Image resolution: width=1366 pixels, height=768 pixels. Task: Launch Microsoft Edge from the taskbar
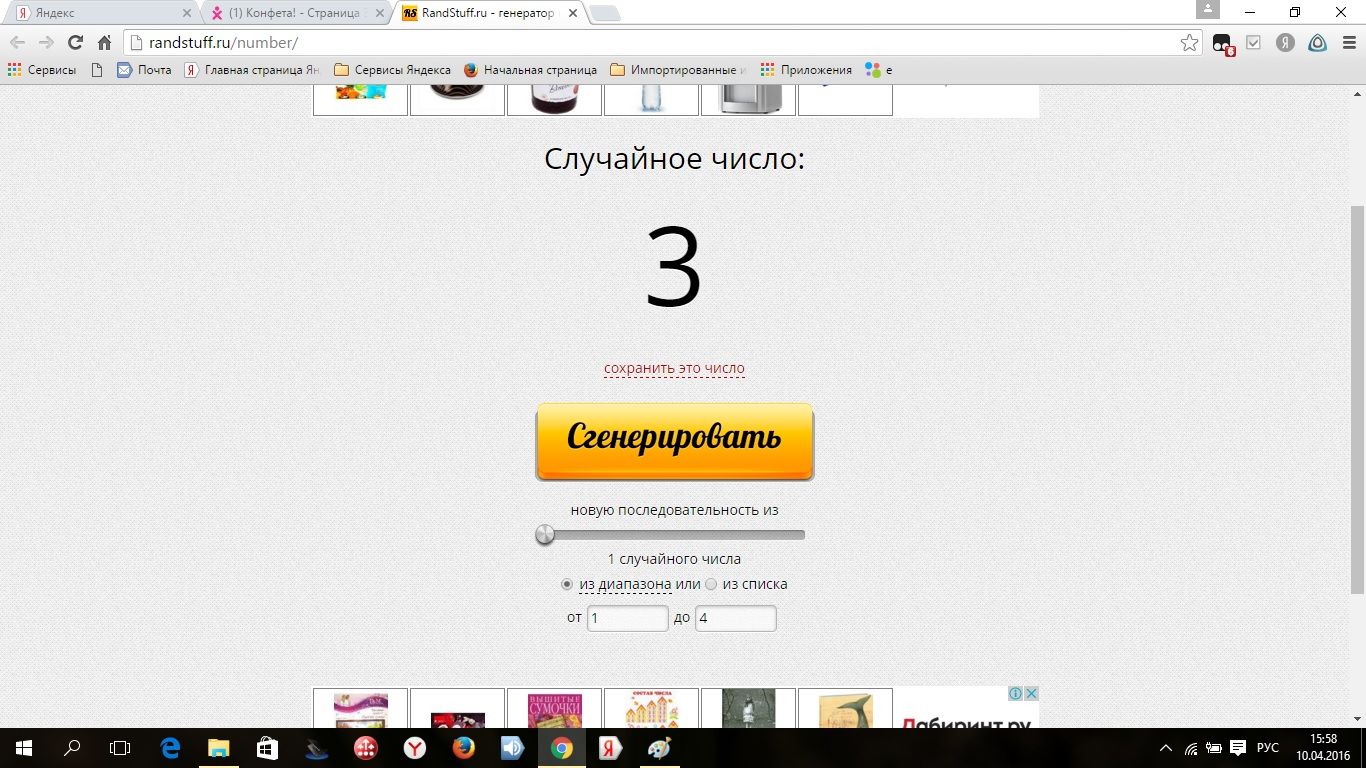pos(171,747)
